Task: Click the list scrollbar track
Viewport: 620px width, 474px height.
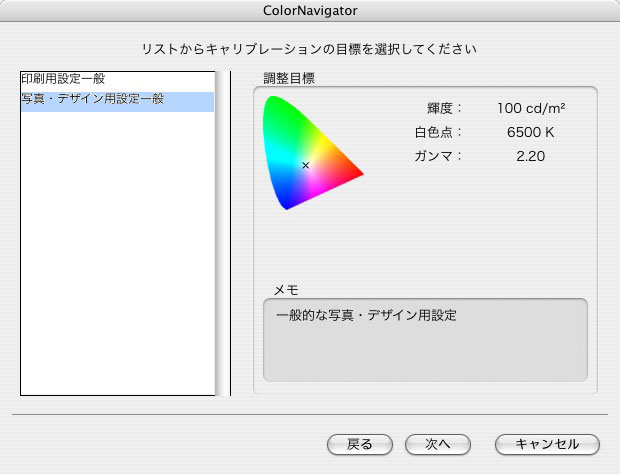Action: [x=223, y=233]
